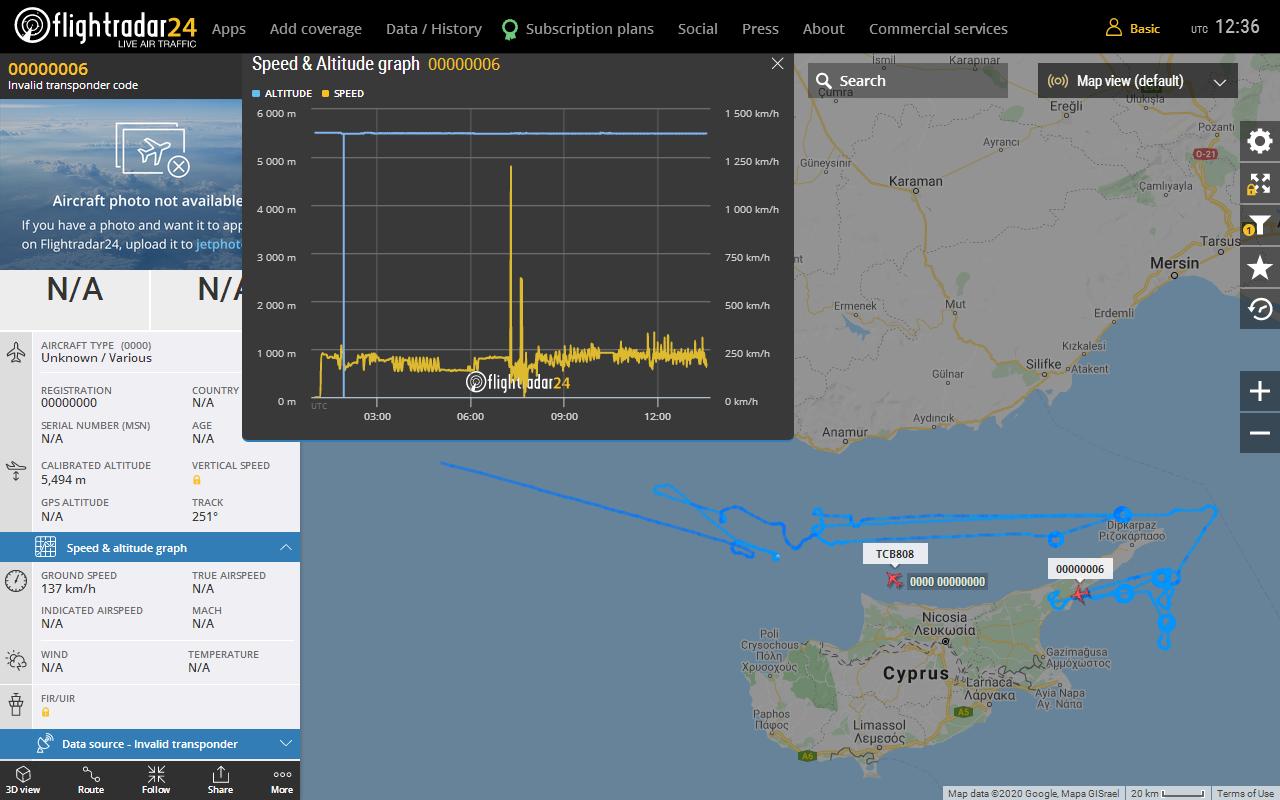Select the 00000006 aircraft marker on map
Screen dimensions: 1280x800
[1080, 595]
